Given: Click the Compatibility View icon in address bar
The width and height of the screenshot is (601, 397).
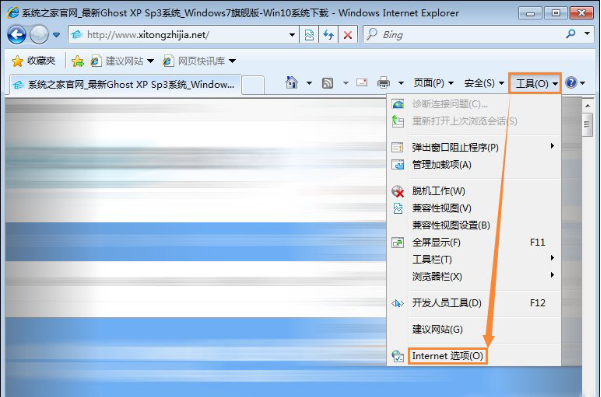Looking at the screenshot, I should point(309,35).
